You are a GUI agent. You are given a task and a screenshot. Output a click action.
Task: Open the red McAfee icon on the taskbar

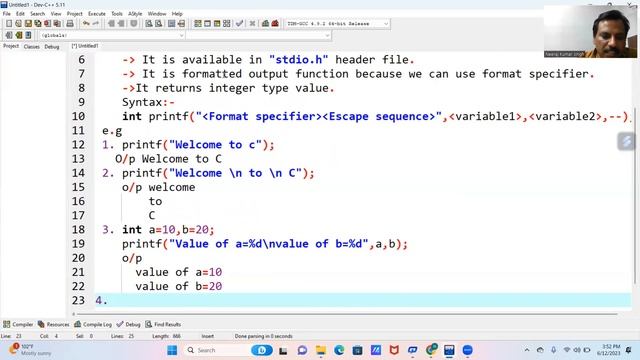(394, 350)
